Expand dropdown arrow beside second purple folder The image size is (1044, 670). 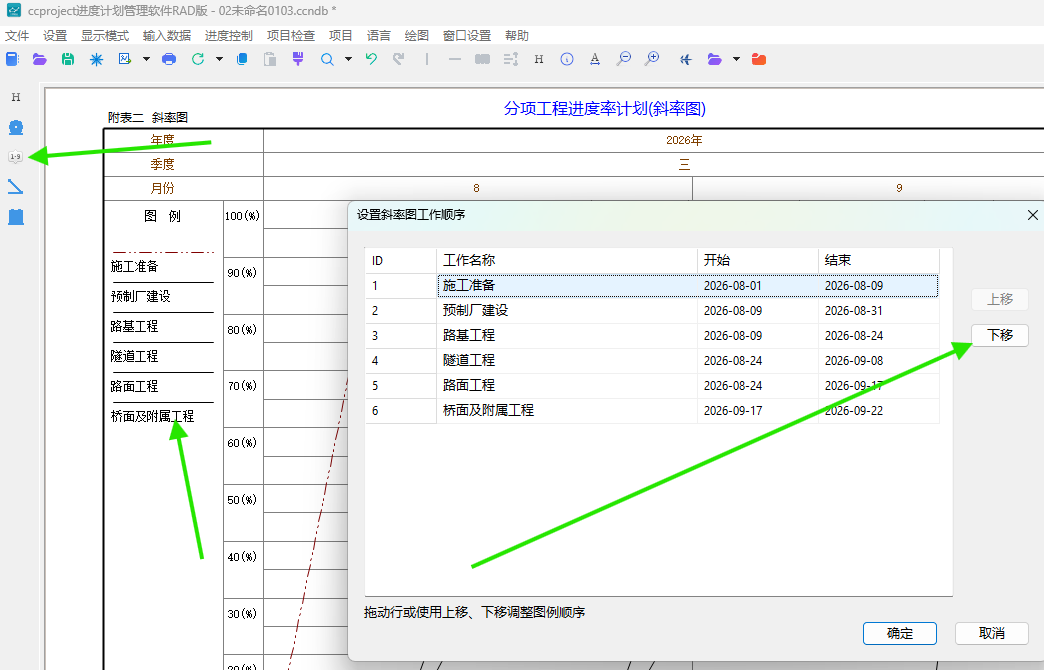pos(736,59)
